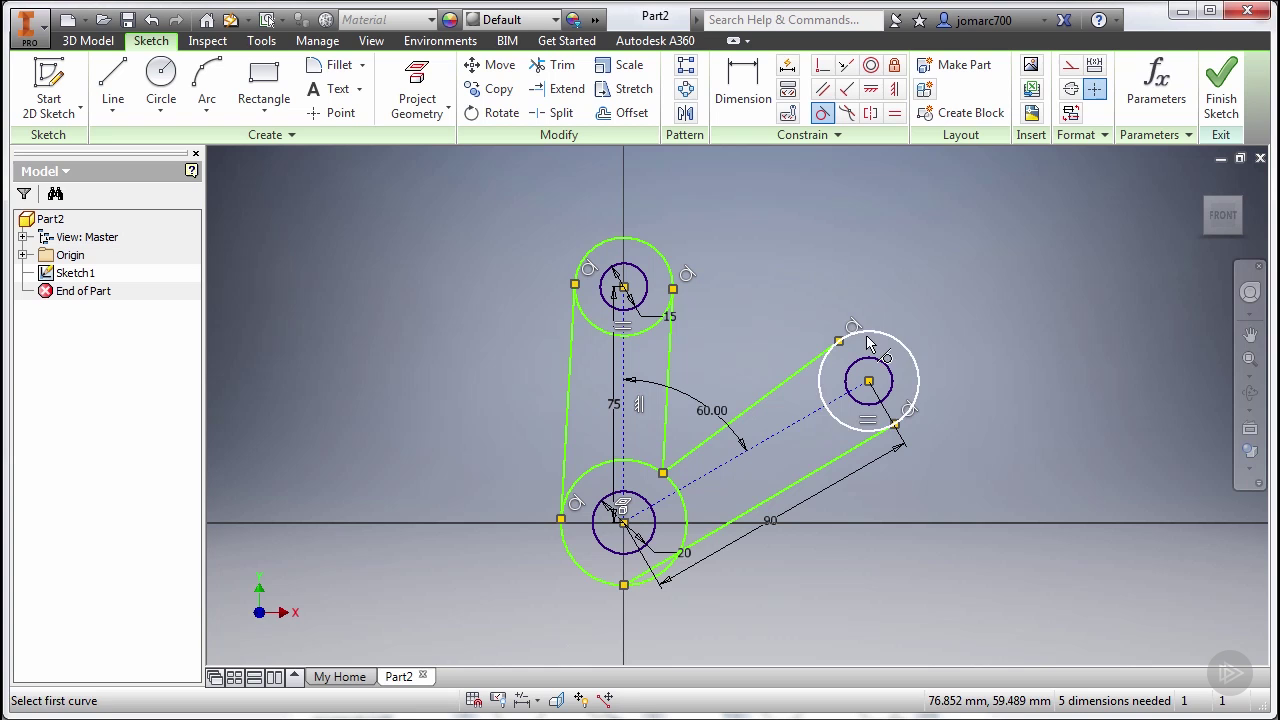
Task: Switch to My Home document tab
Action: pyautogui.click(x=340, y=677)
